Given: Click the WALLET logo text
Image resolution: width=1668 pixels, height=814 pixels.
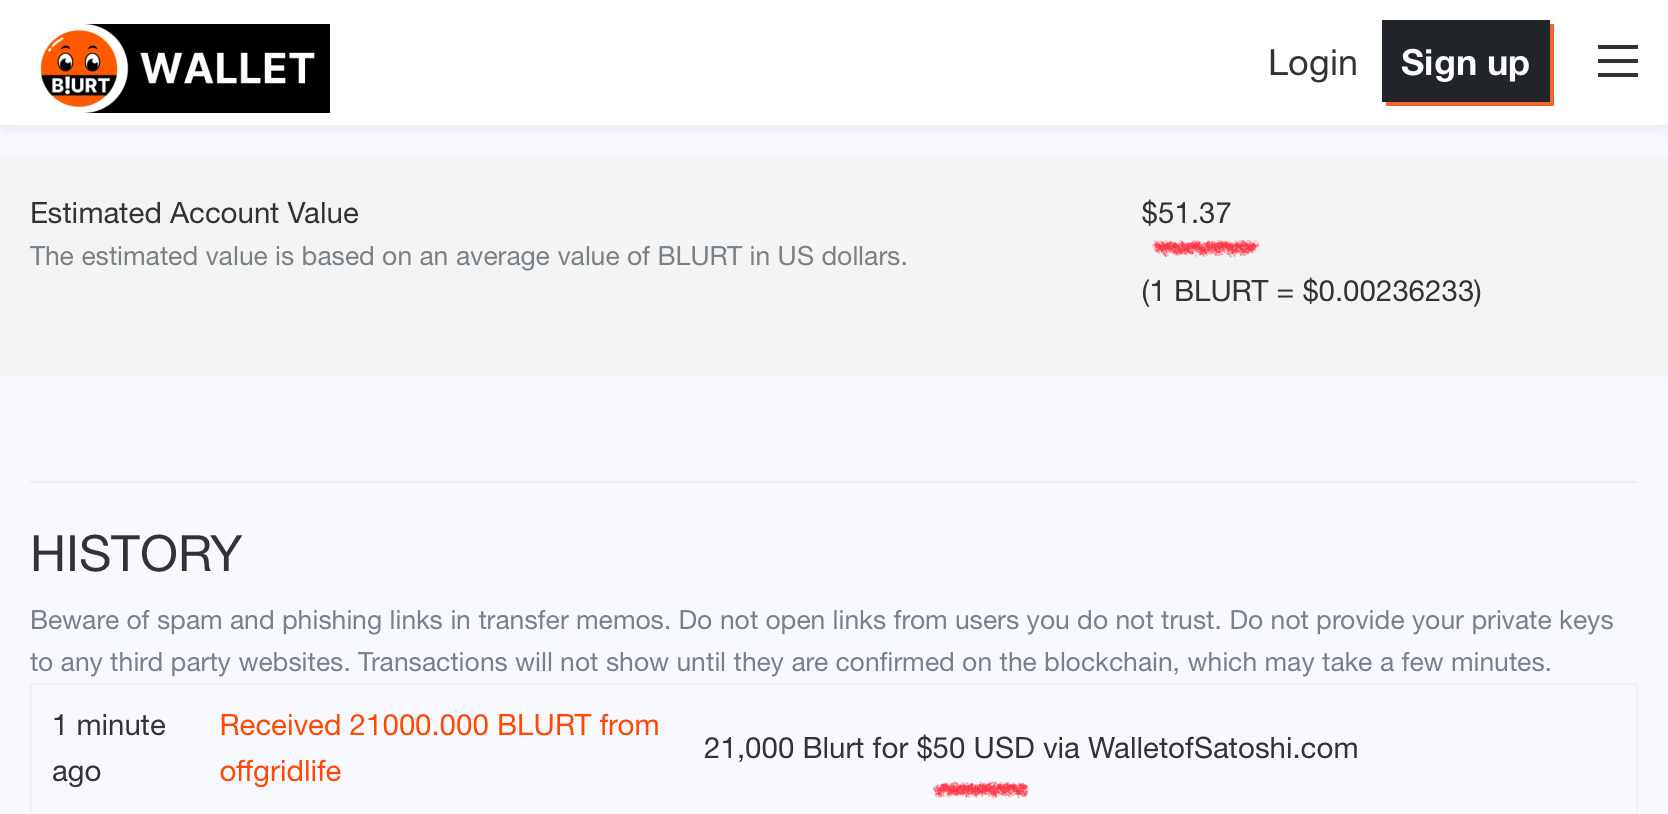Looking at the screenshot, I should (228, 69).
